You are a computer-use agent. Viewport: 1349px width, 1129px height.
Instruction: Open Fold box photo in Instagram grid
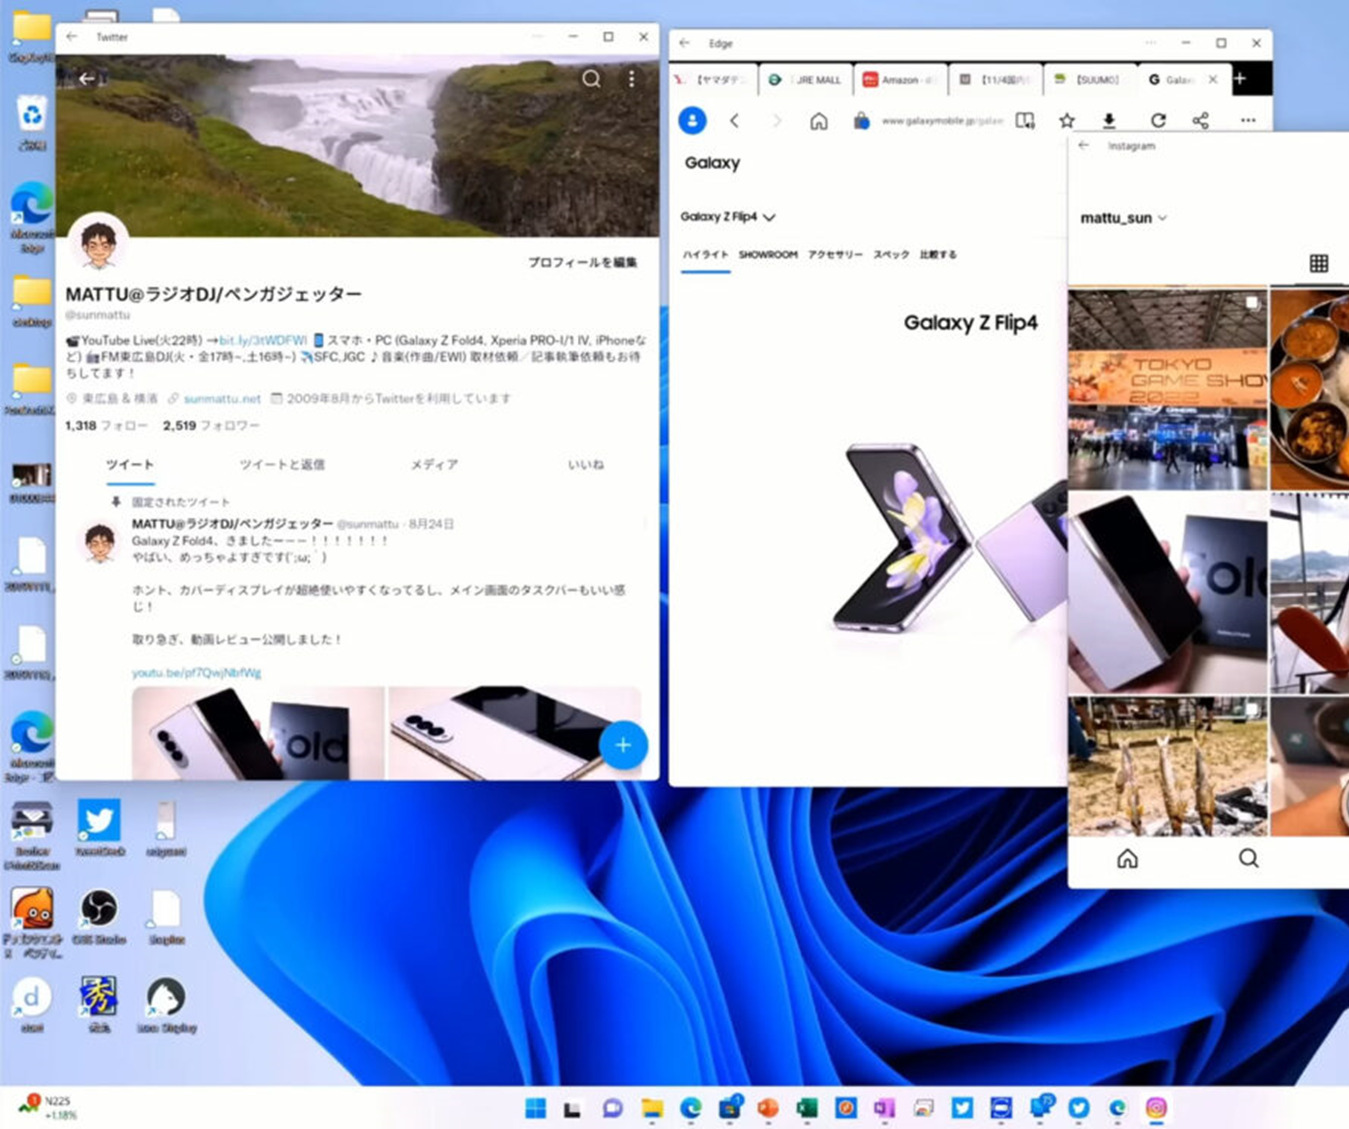tap(1167, 593)
